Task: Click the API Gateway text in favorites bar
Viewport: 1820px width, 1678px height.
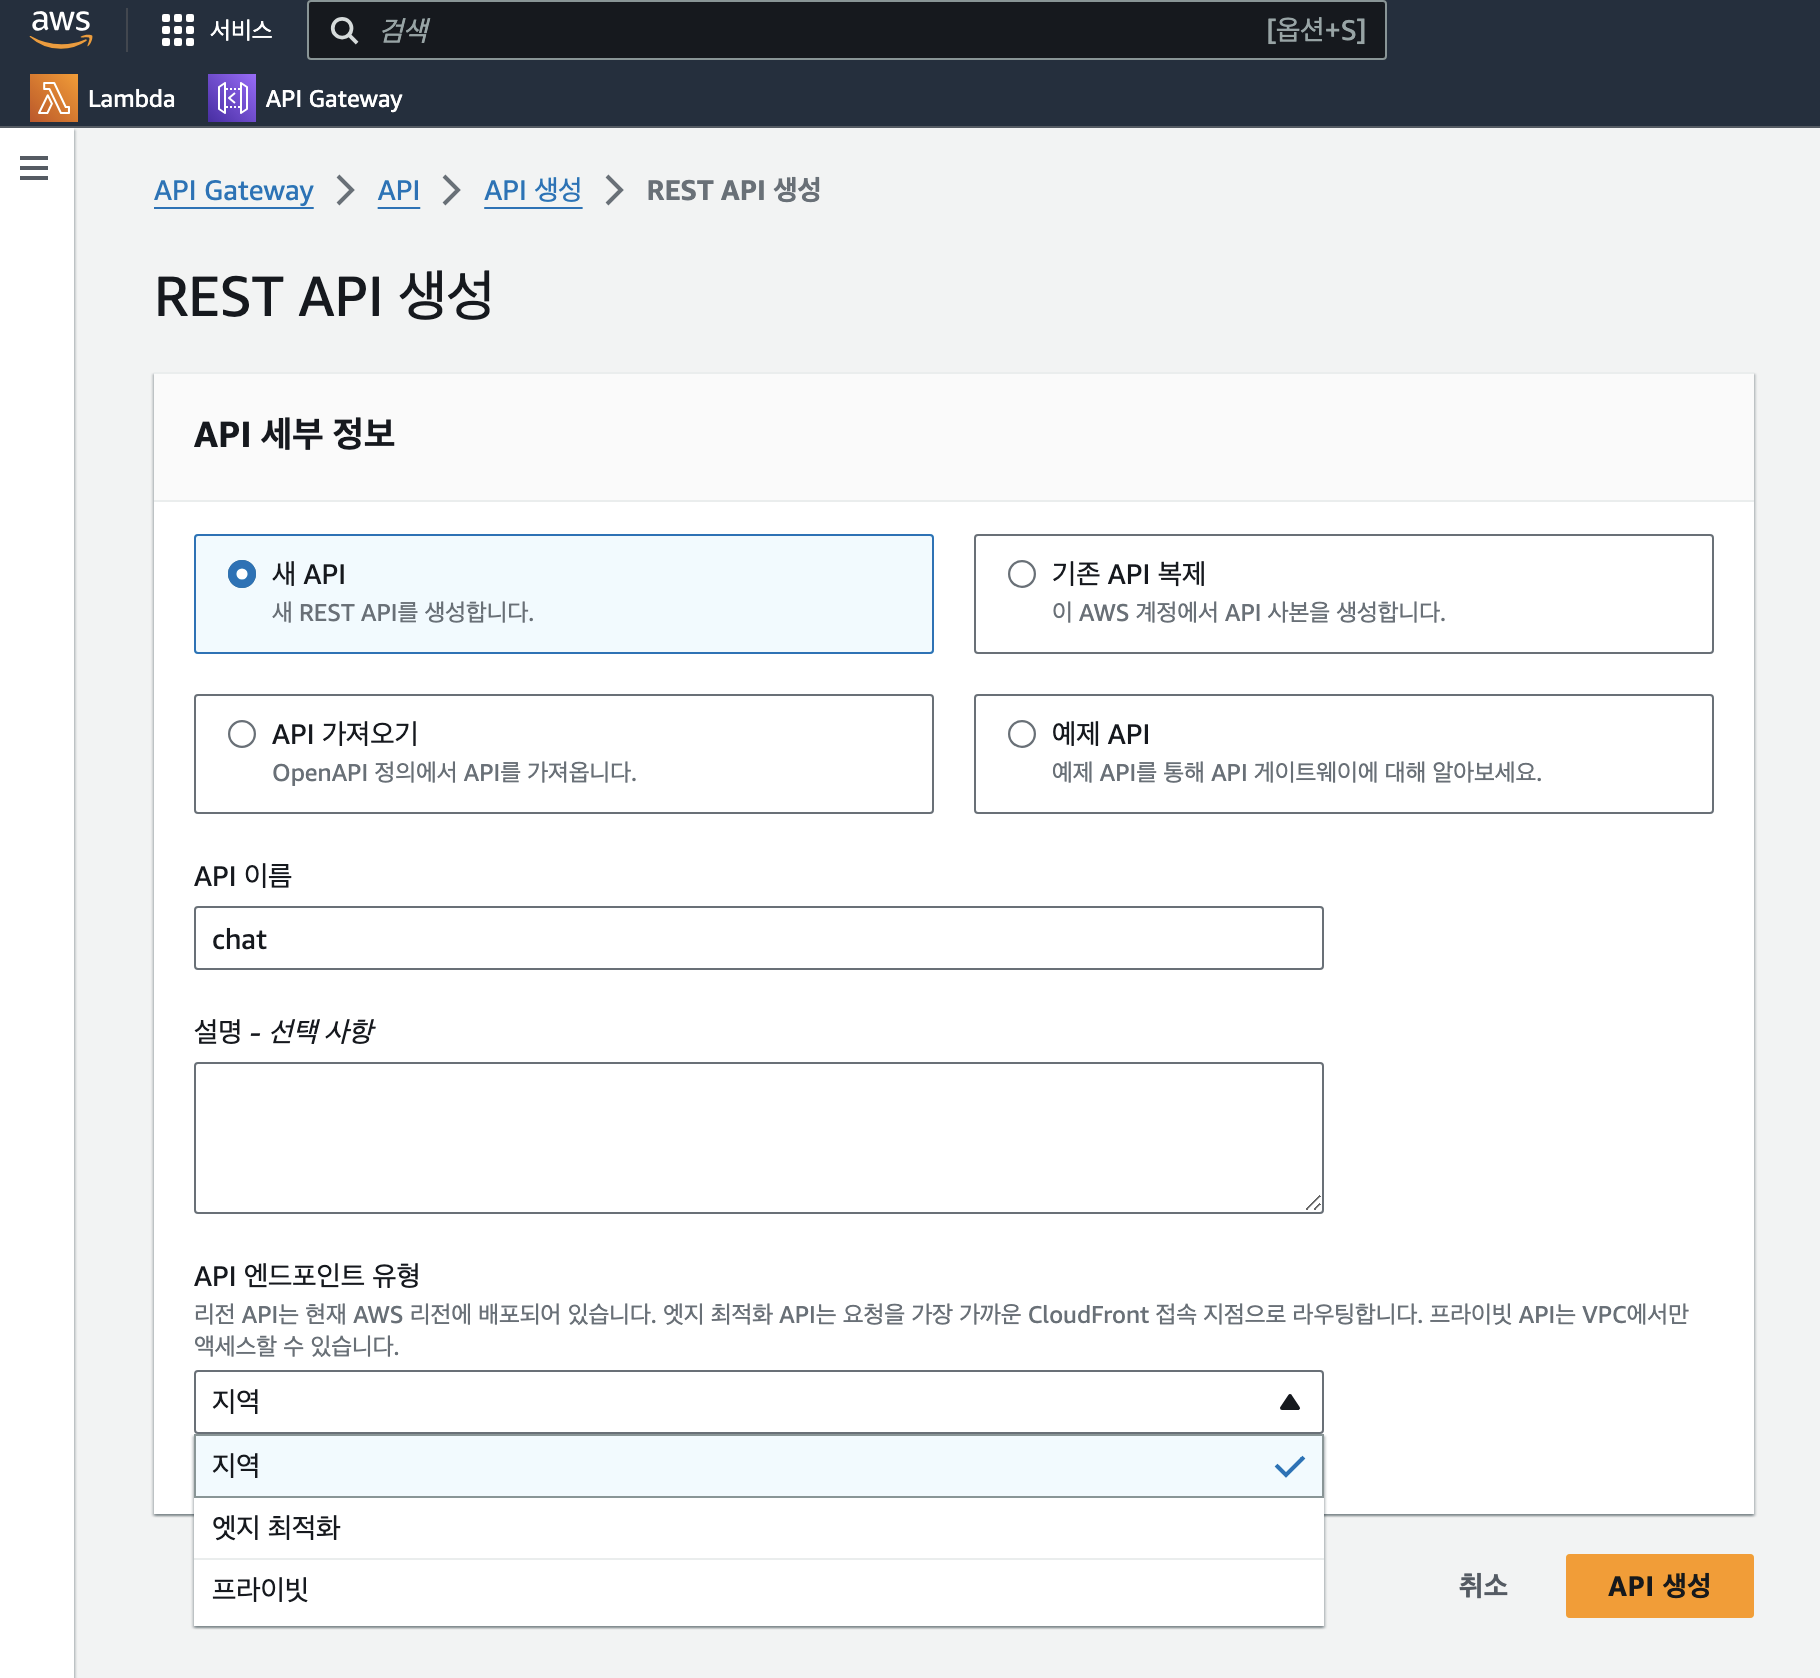Action: [334, 98]
